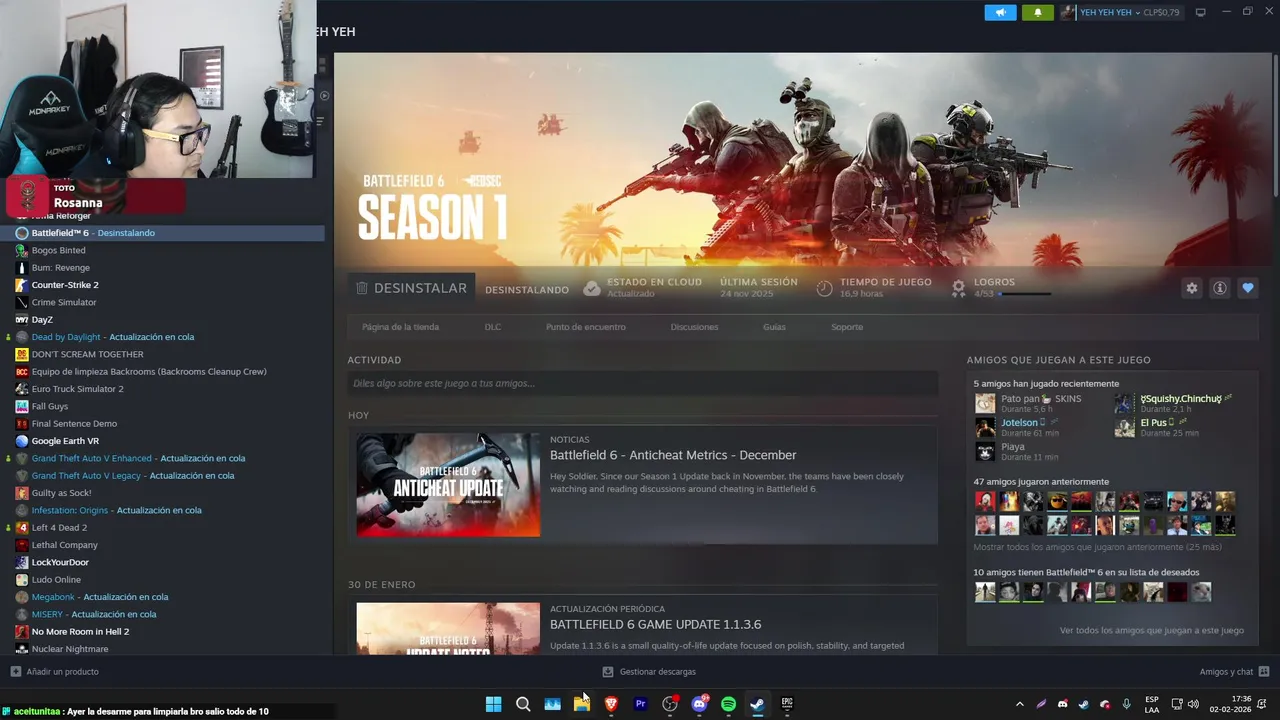Open Estado en Cloud status icon
Screen dimensions: 1280x720
pyautogui.click(x=592, y=288)
